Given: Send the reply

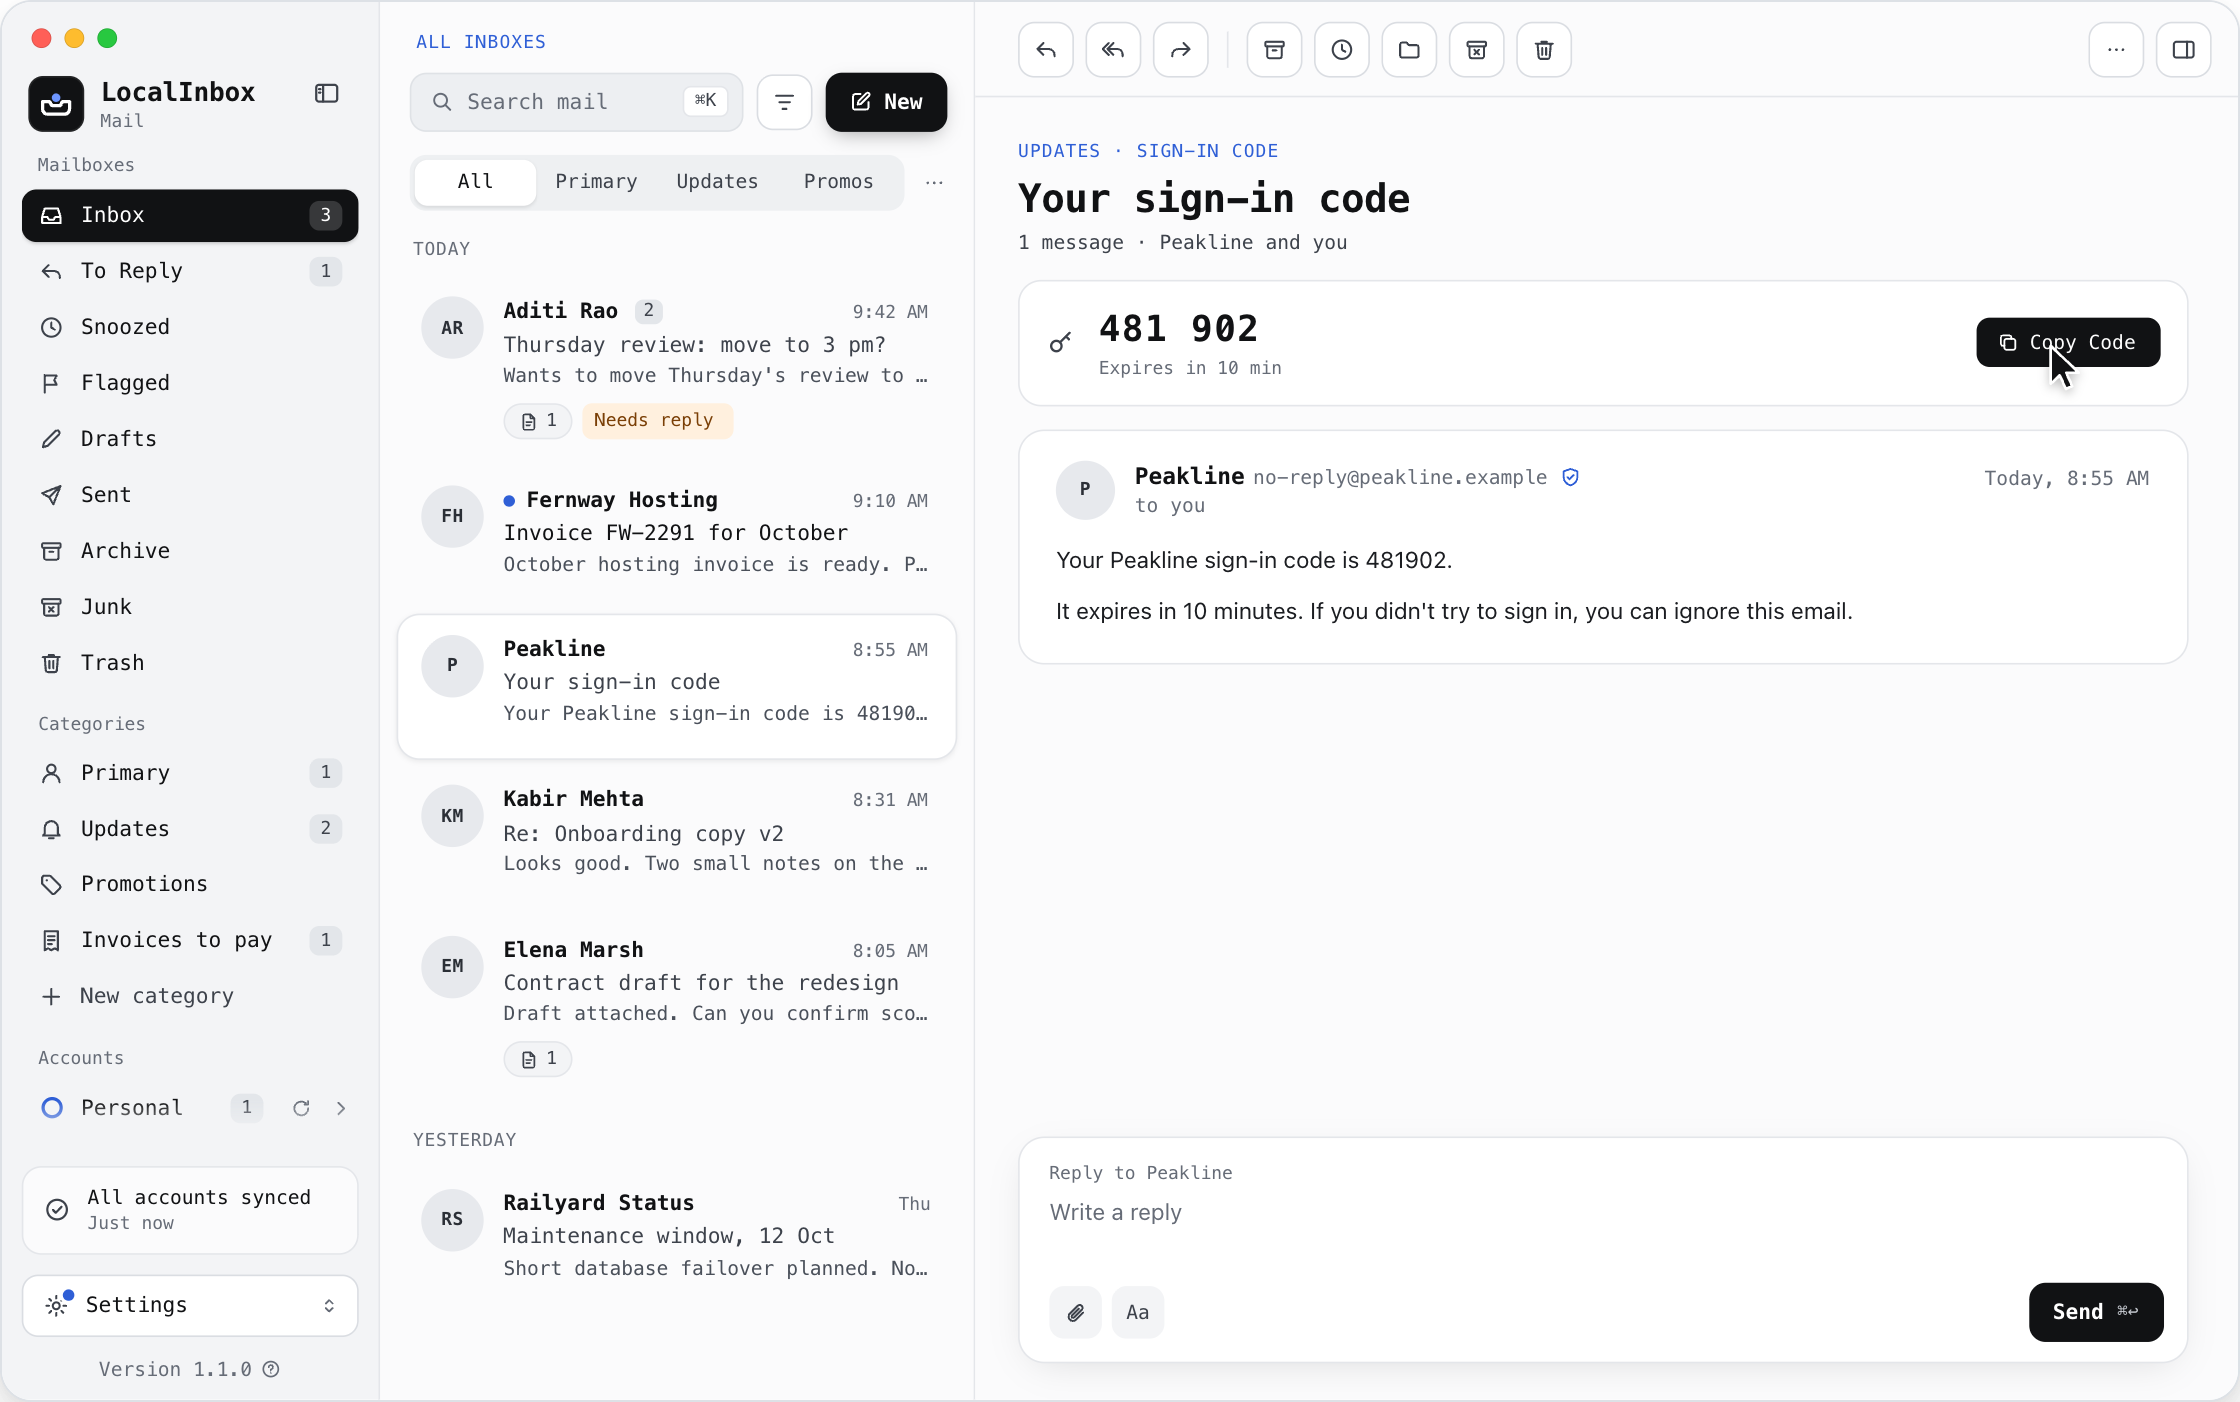Looking at the screenshot, I should click(x=2096, y=1312).
